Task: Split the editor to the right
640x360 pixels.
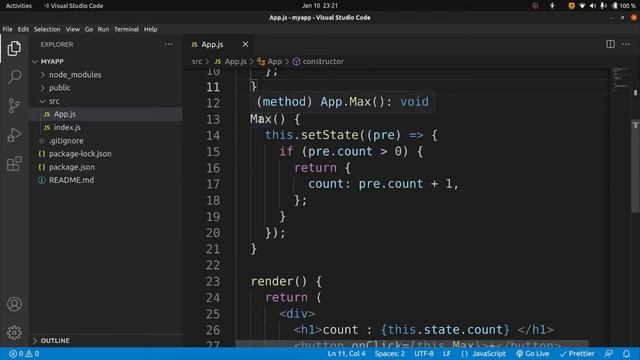Action: (610, 44)
